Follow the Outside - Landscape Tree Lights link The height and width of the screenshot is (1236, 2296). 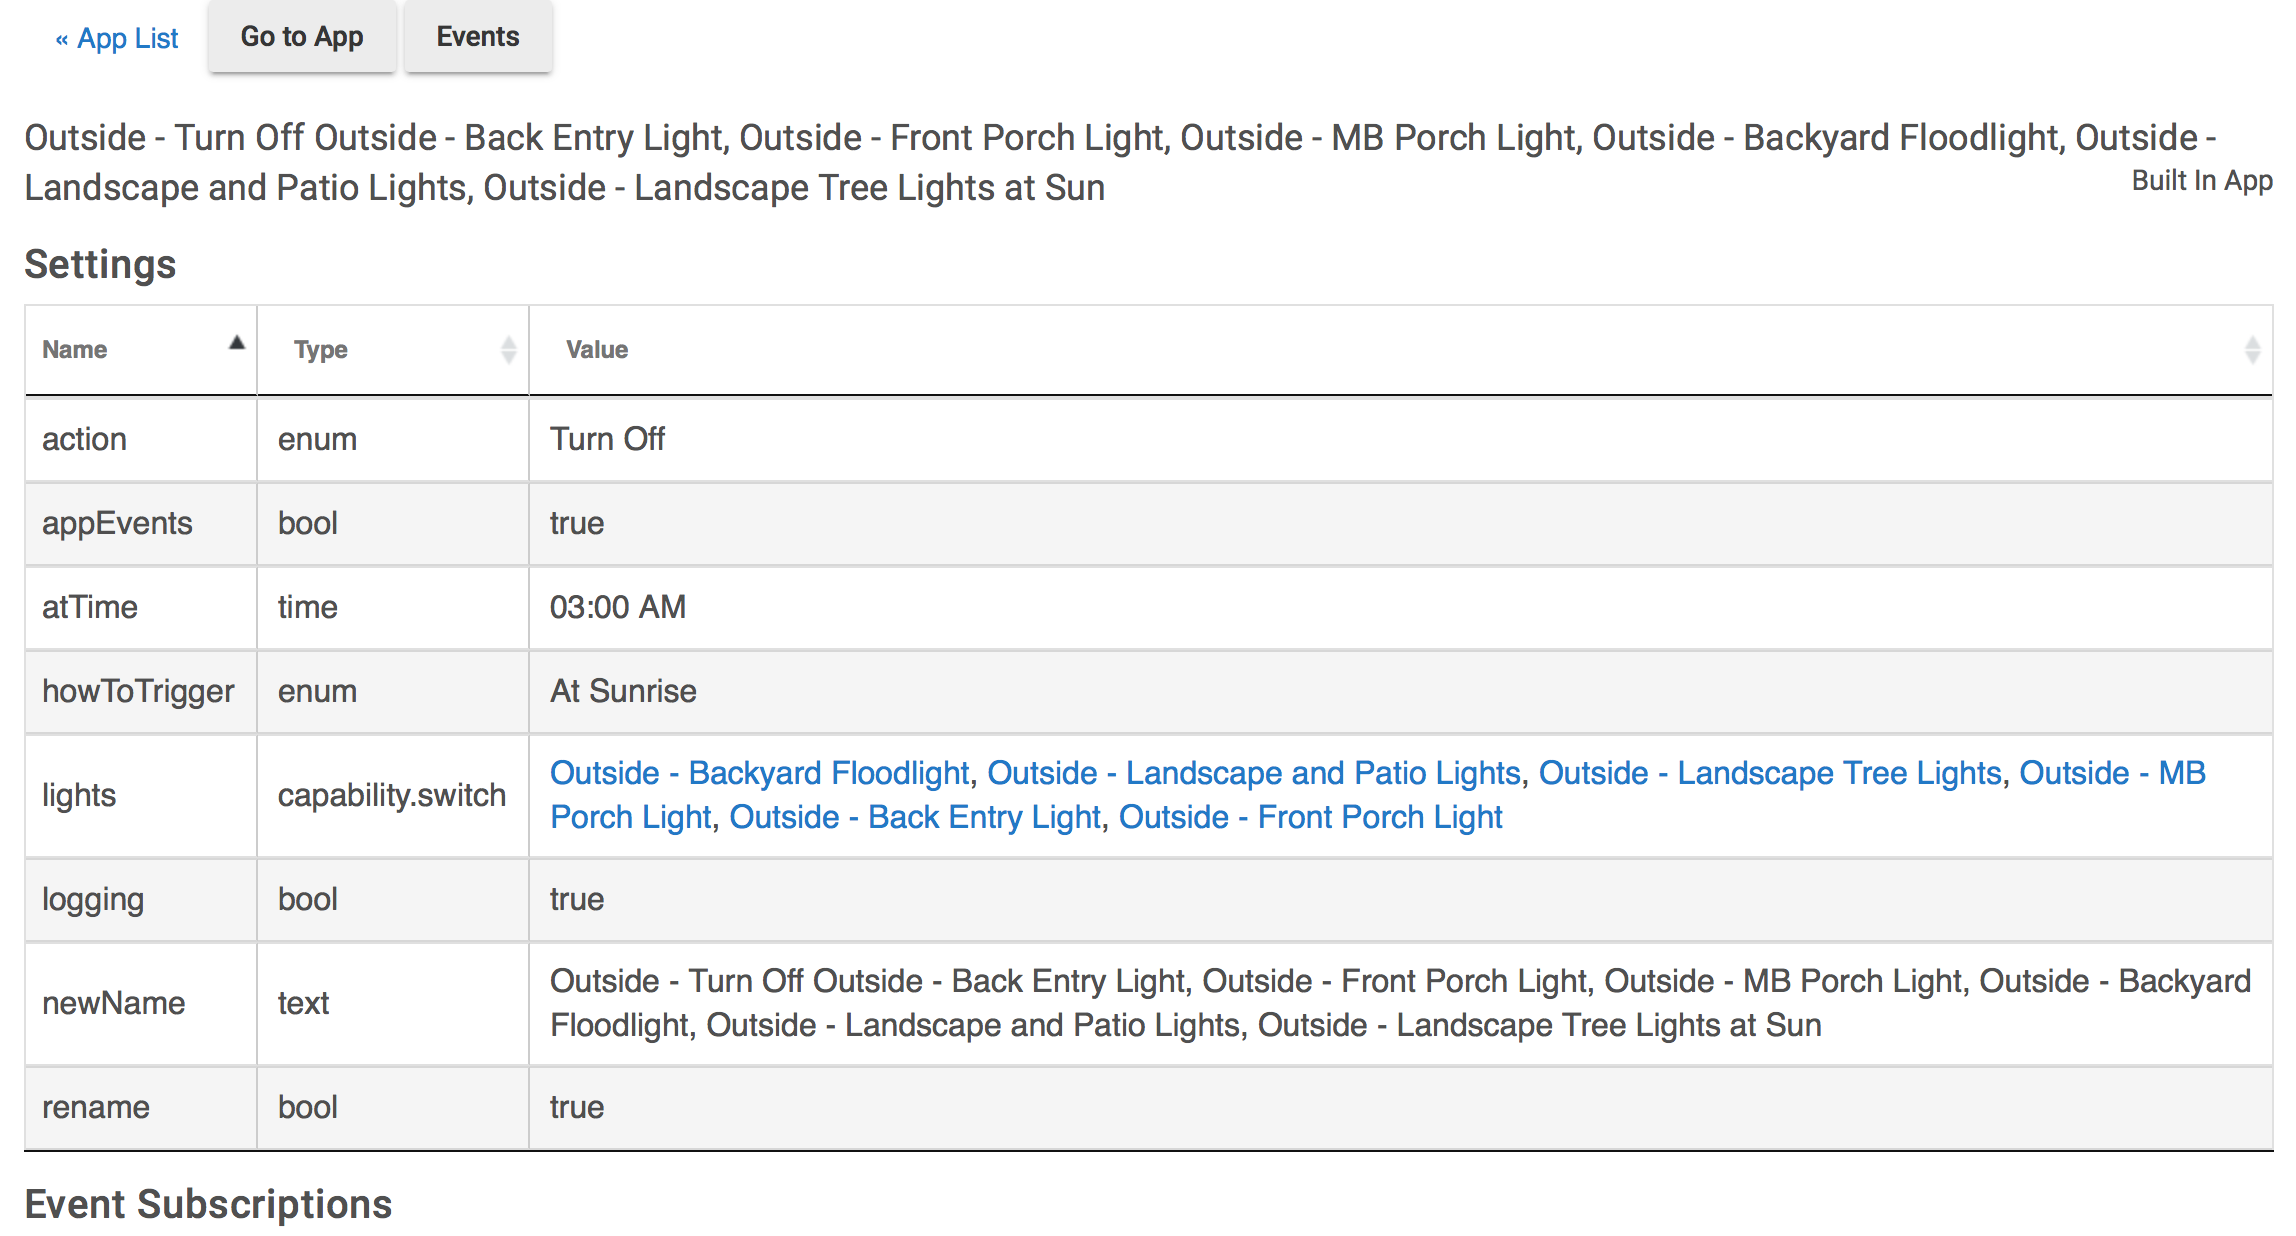tap(1769, 773)
